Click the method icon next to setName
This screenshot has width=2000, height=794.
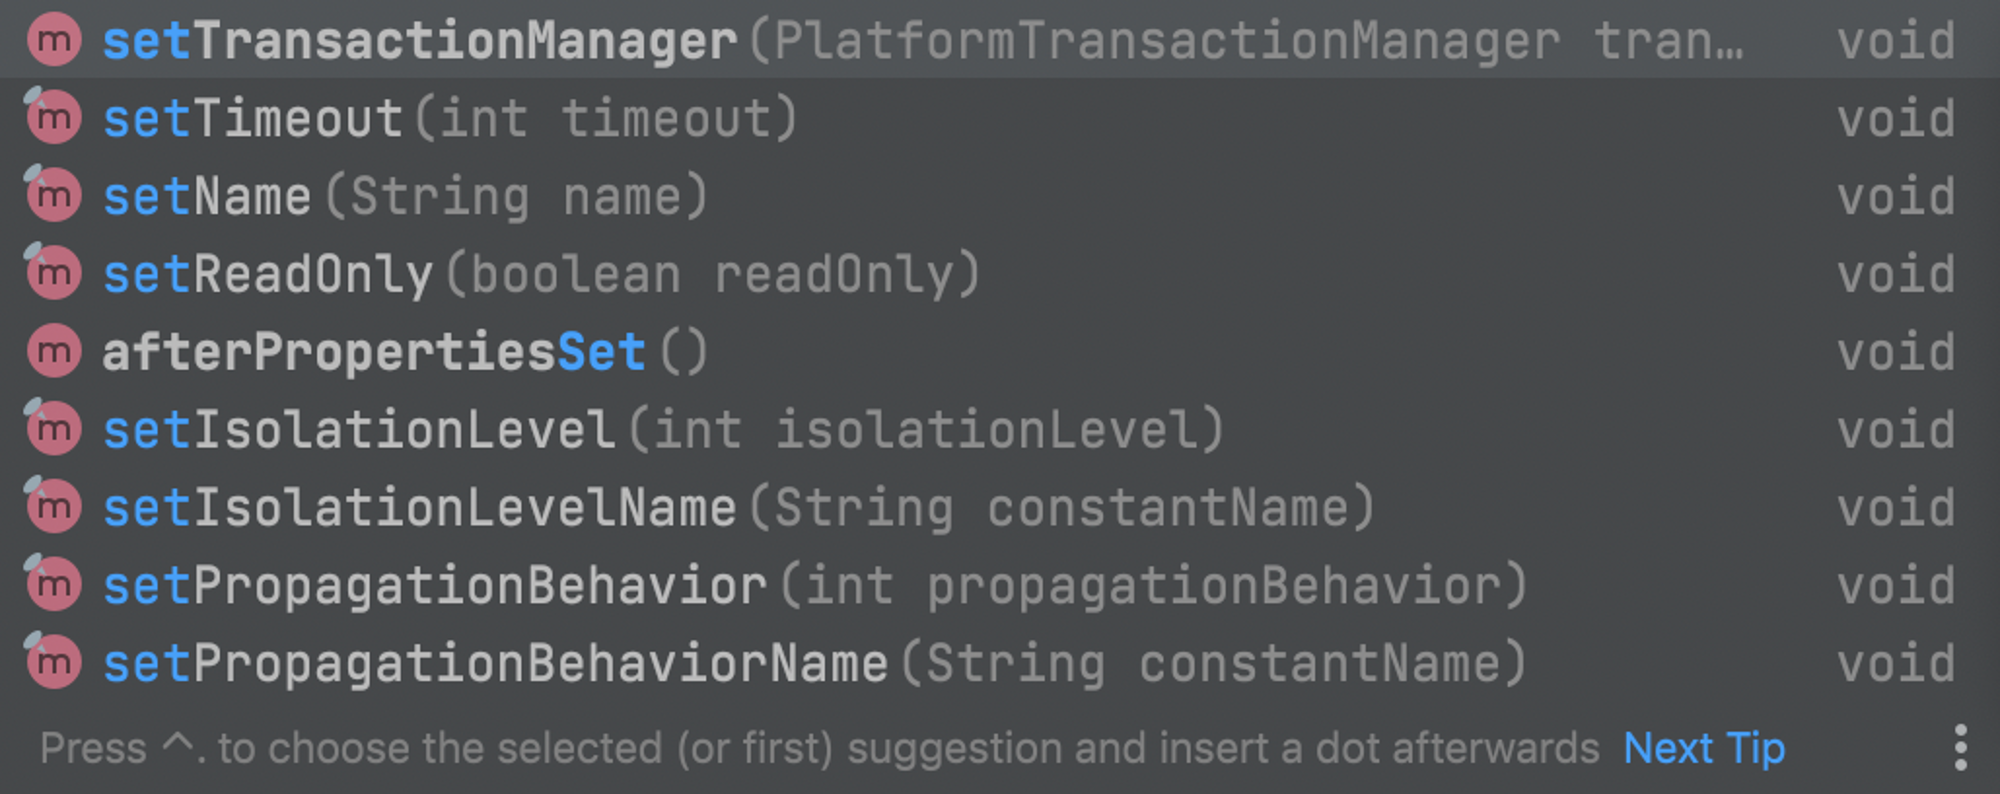coord(54,196)
